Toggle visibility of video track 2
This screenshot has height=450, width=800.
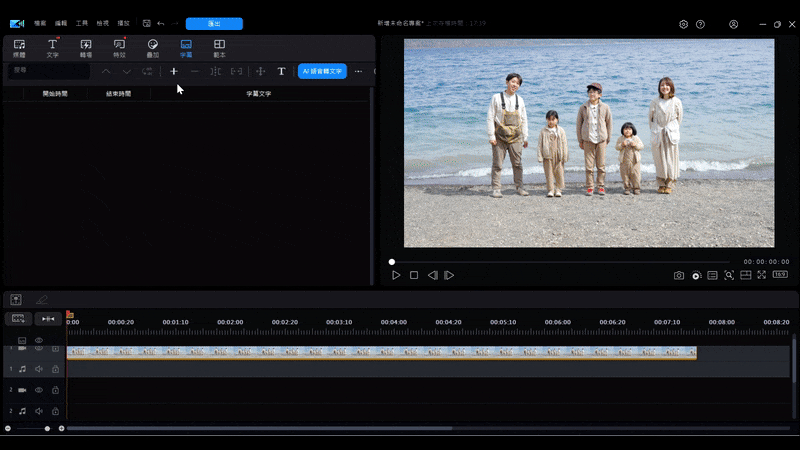pos(39,390)
